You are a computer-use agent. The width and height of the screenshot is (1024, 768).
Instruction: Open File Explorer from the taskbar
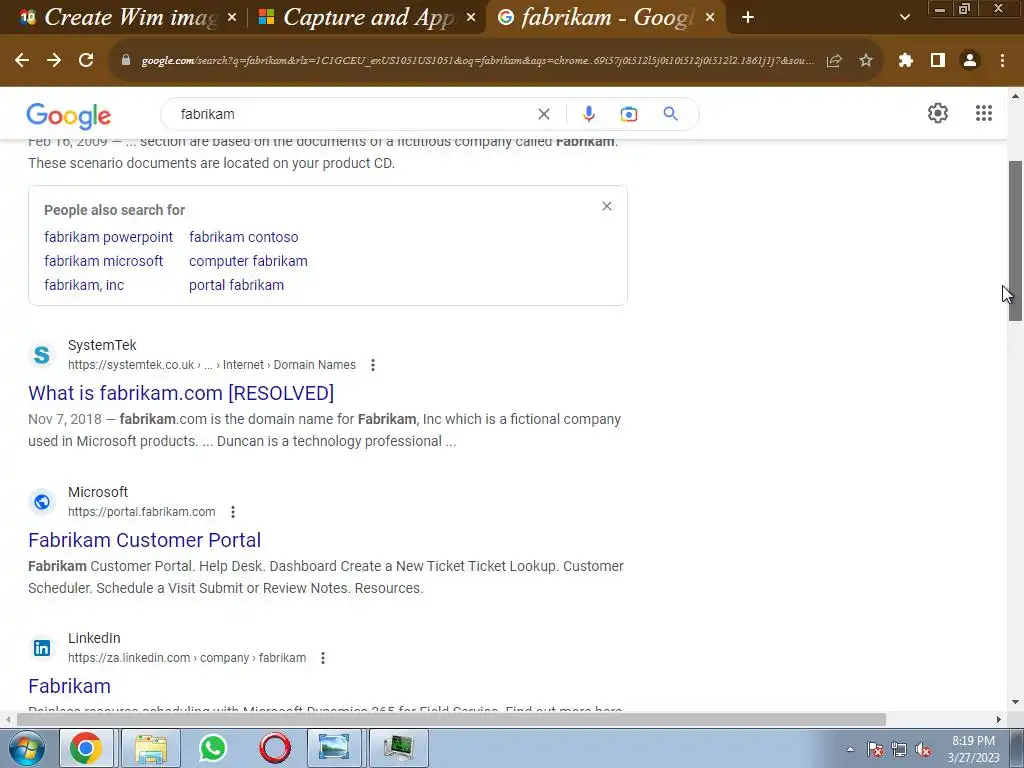click(x=151, y=748)
